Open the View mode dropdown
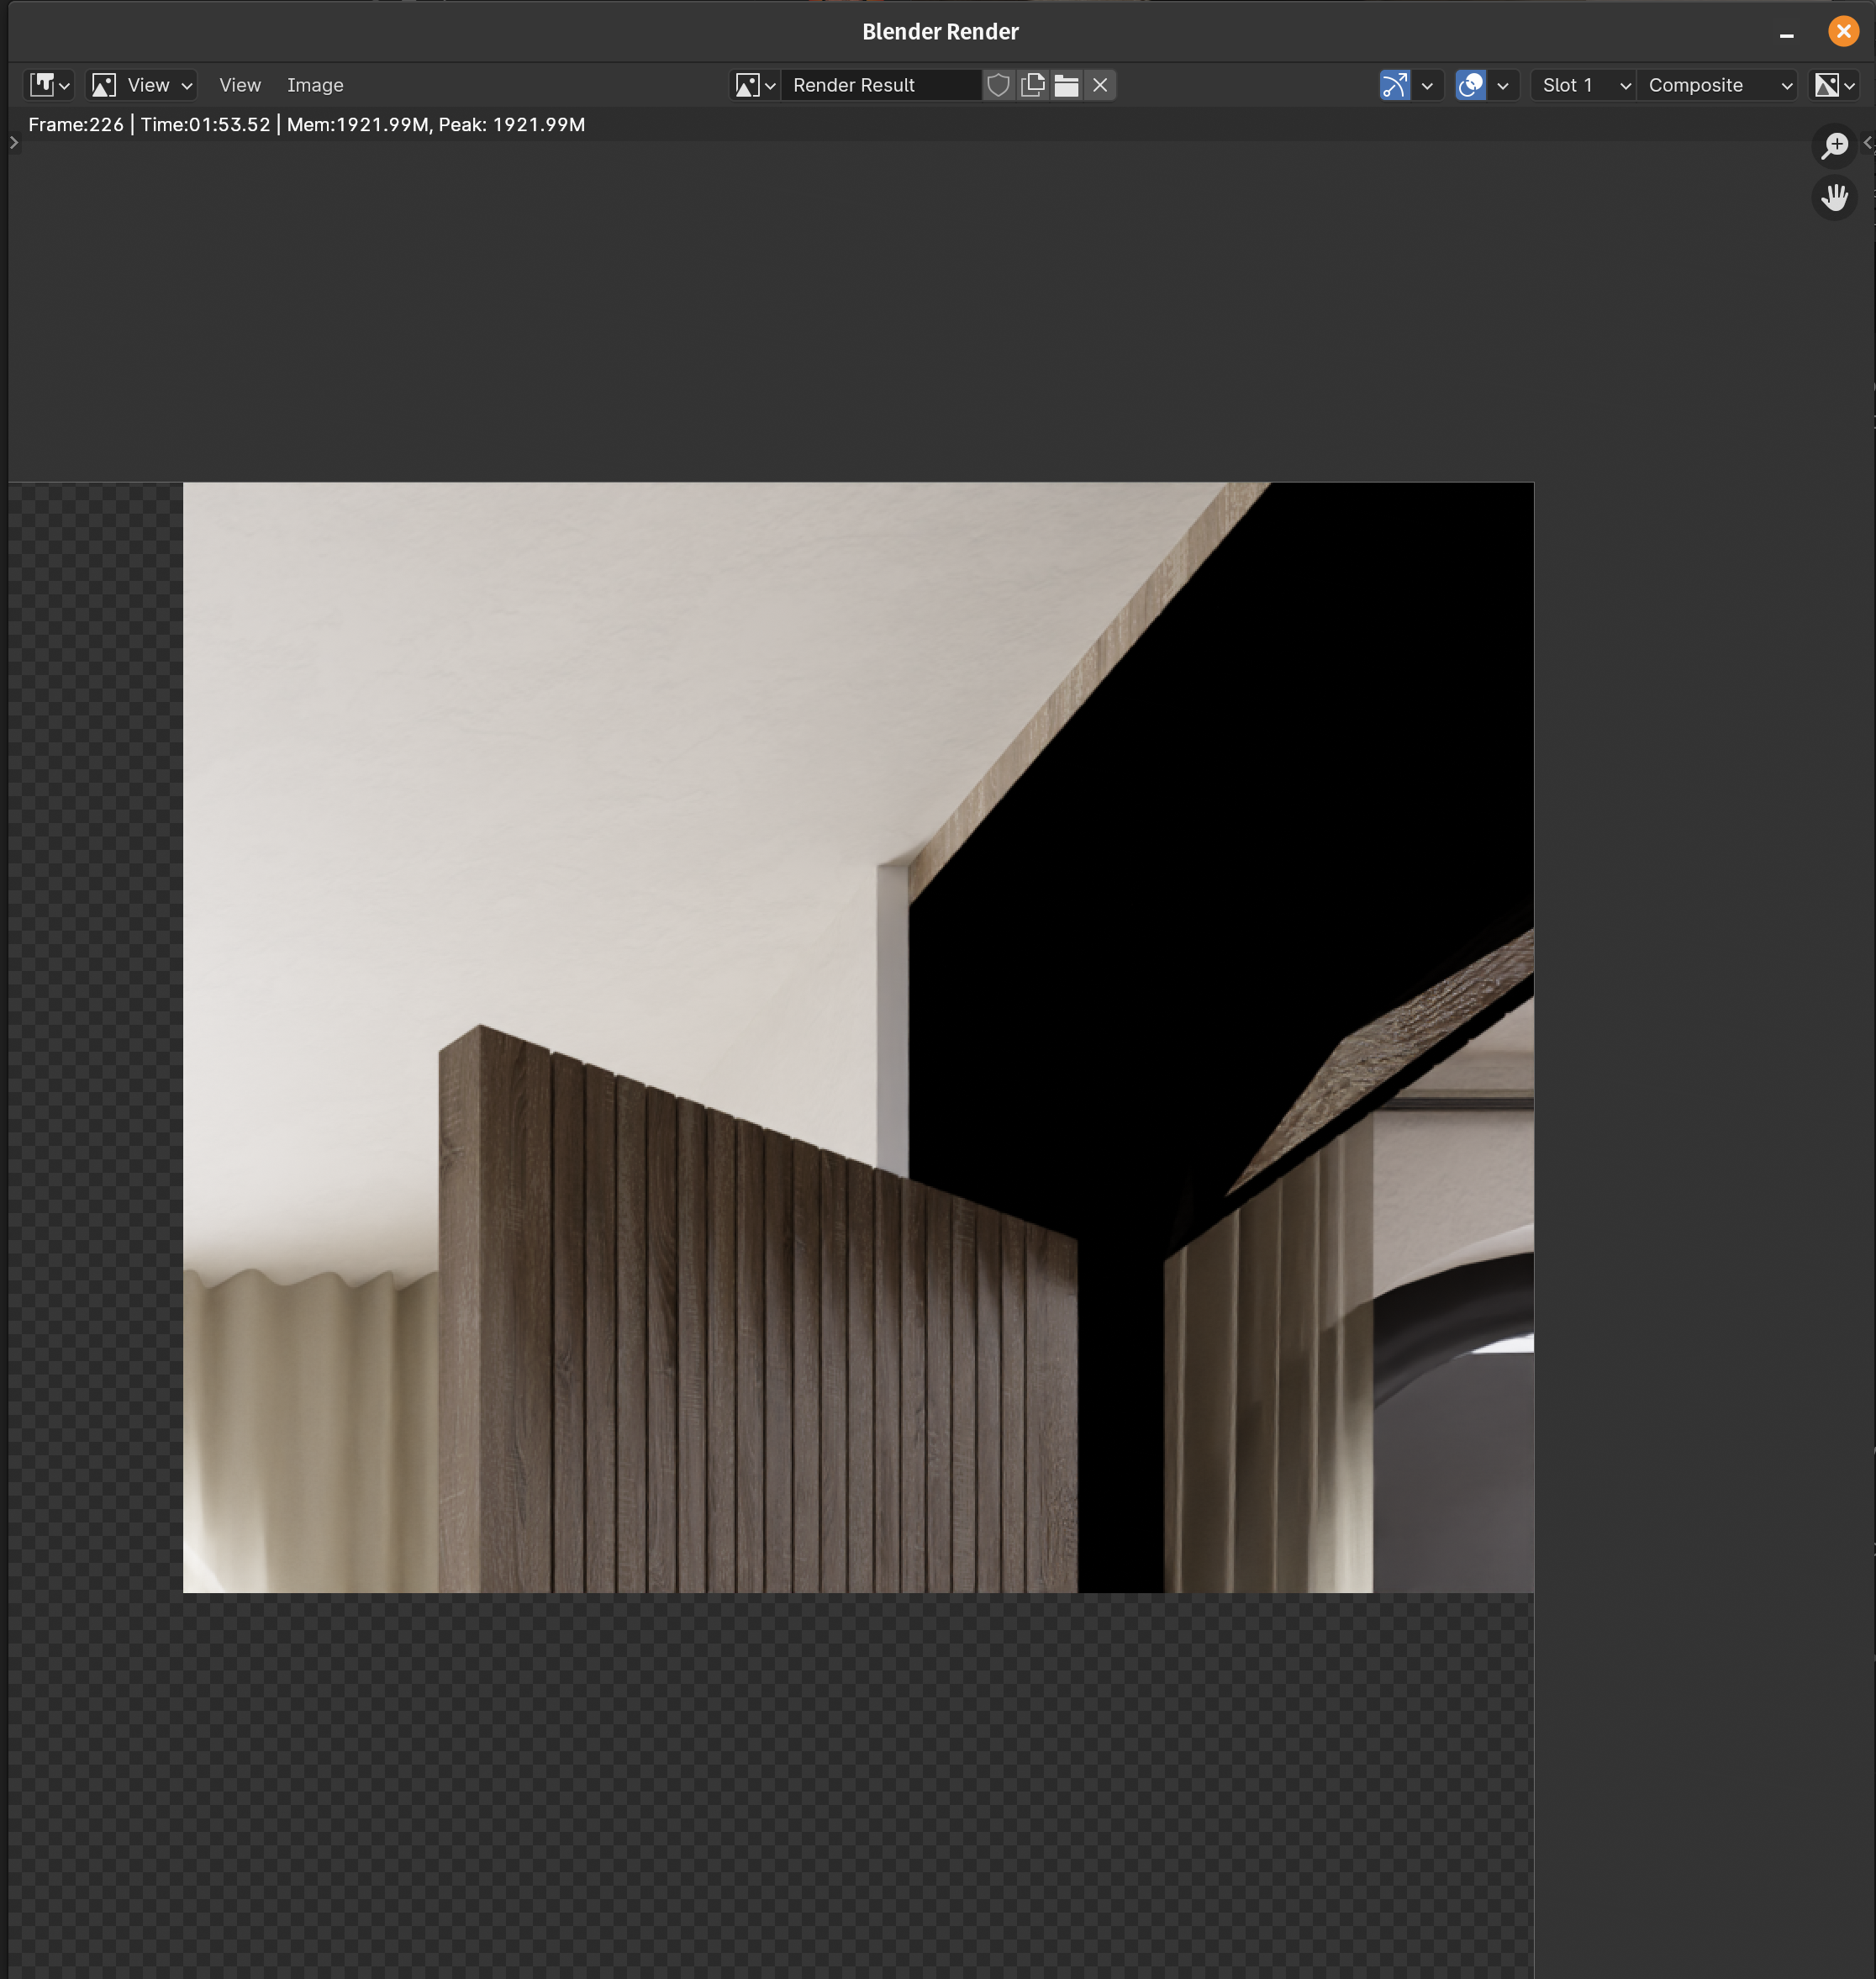The image size is (1876, 1979). click(142, 85)
